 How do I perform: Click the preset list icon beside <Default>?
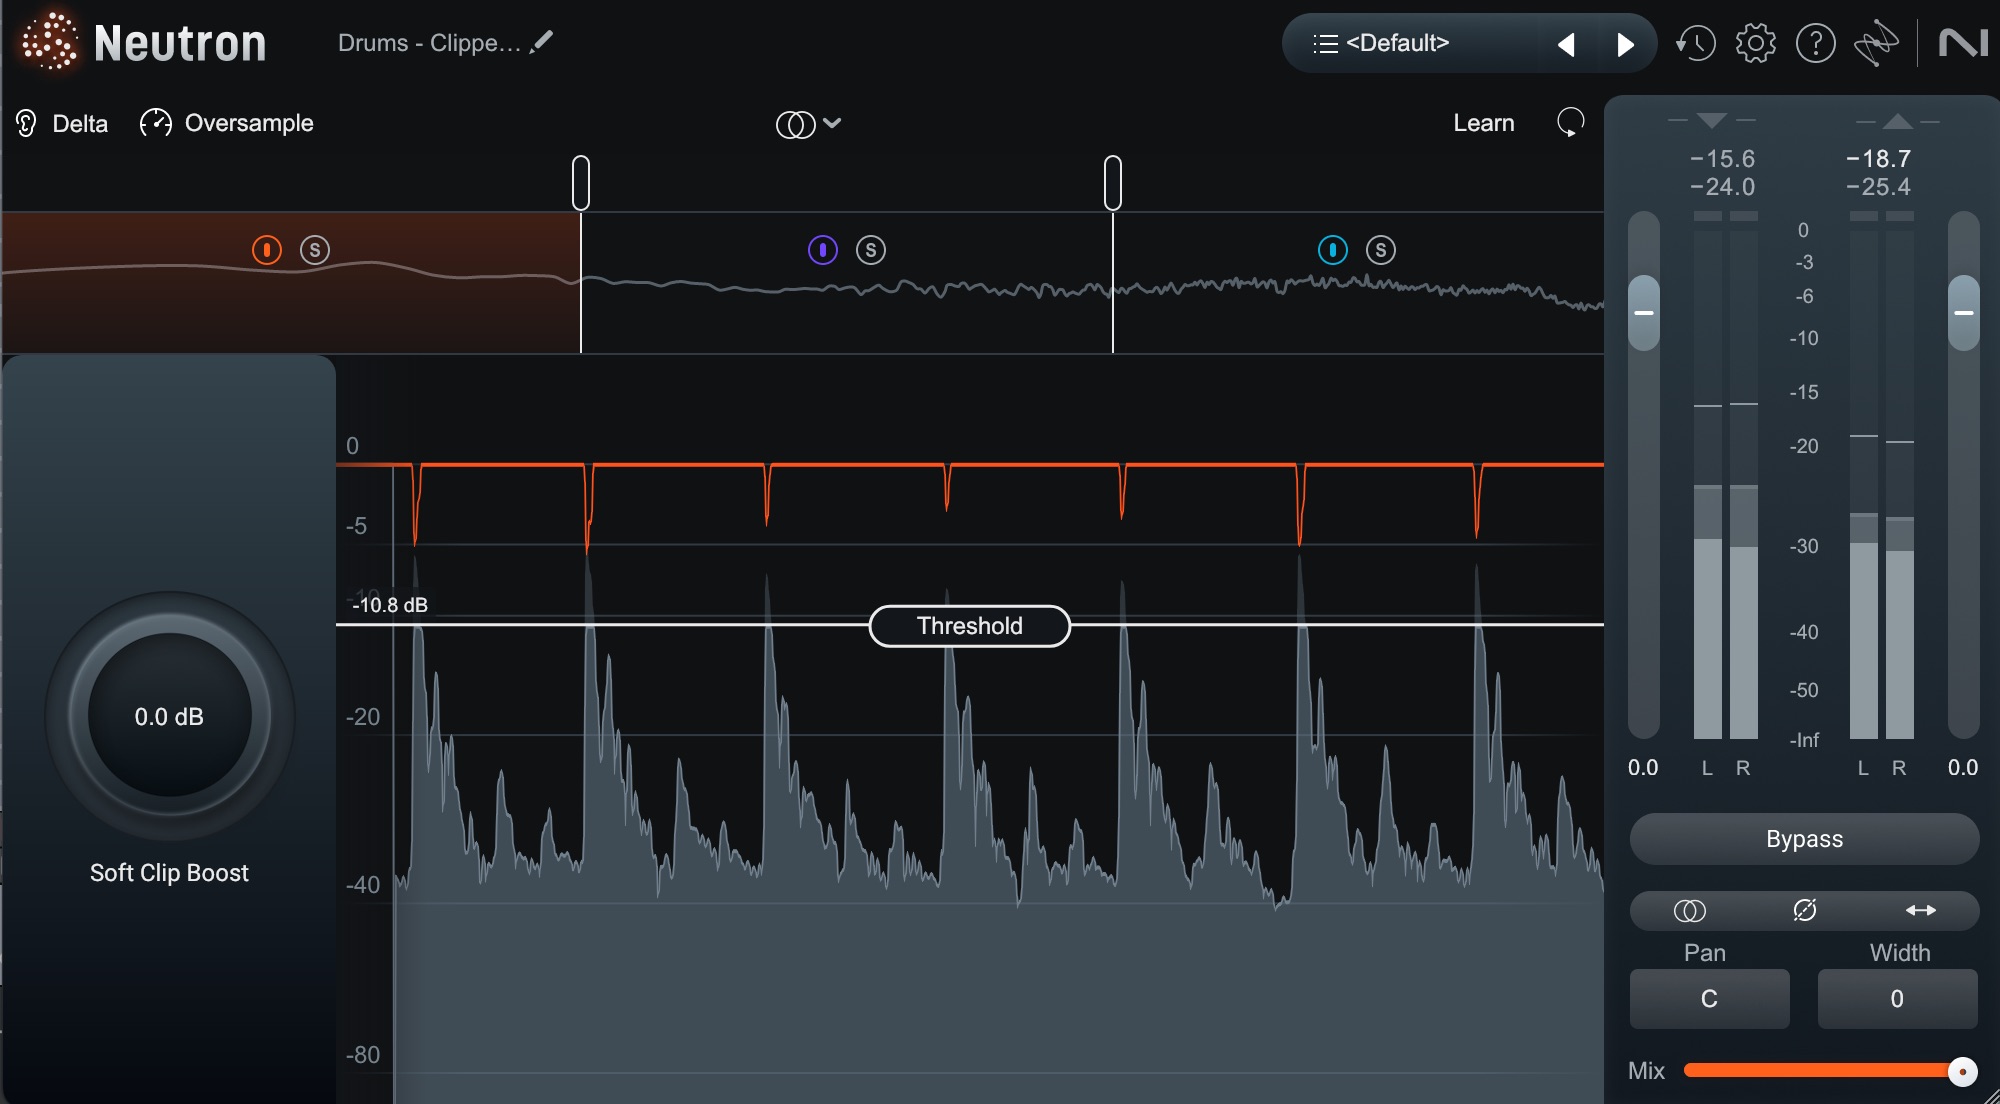[1322, 43]
